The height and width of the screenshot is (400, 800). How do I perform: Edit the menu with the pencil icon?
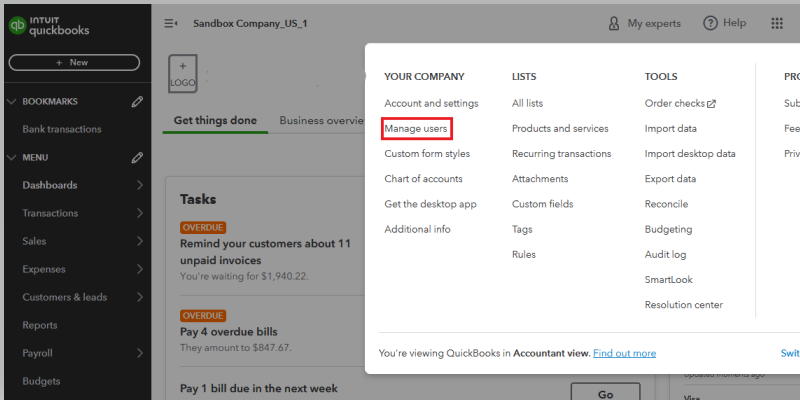137,158
